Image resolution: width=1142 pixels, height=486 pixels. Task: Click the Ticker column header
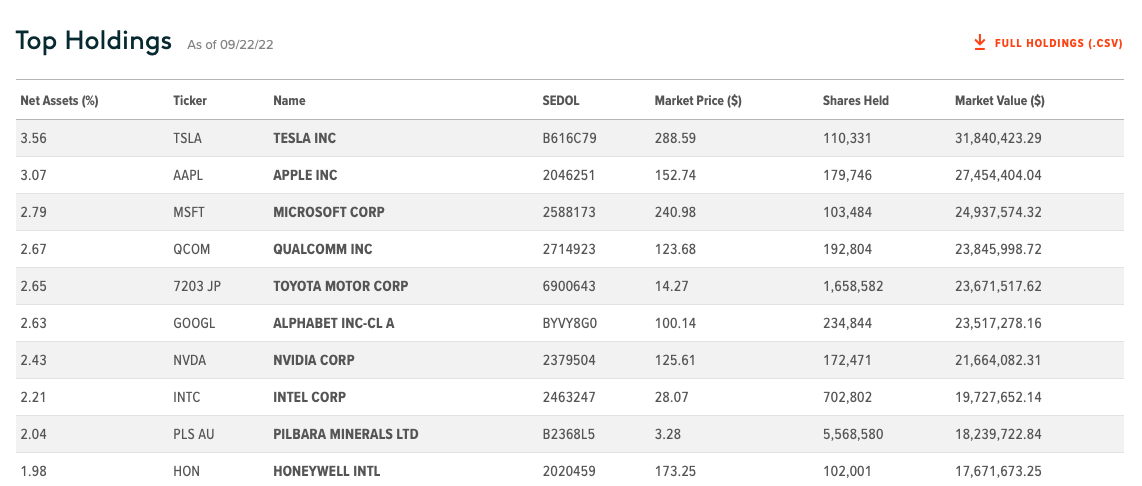pos(190,101)
